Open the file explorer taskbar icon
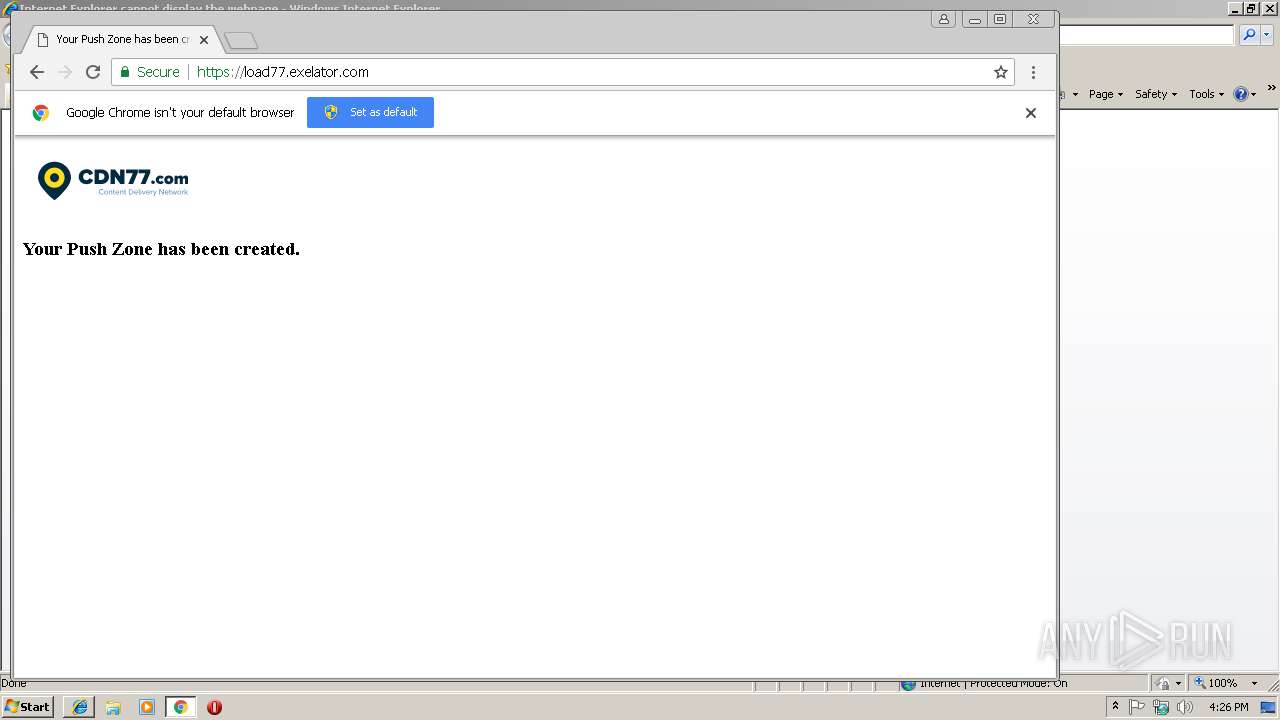This screenshot has height=720, width=1280. point(113,707)
